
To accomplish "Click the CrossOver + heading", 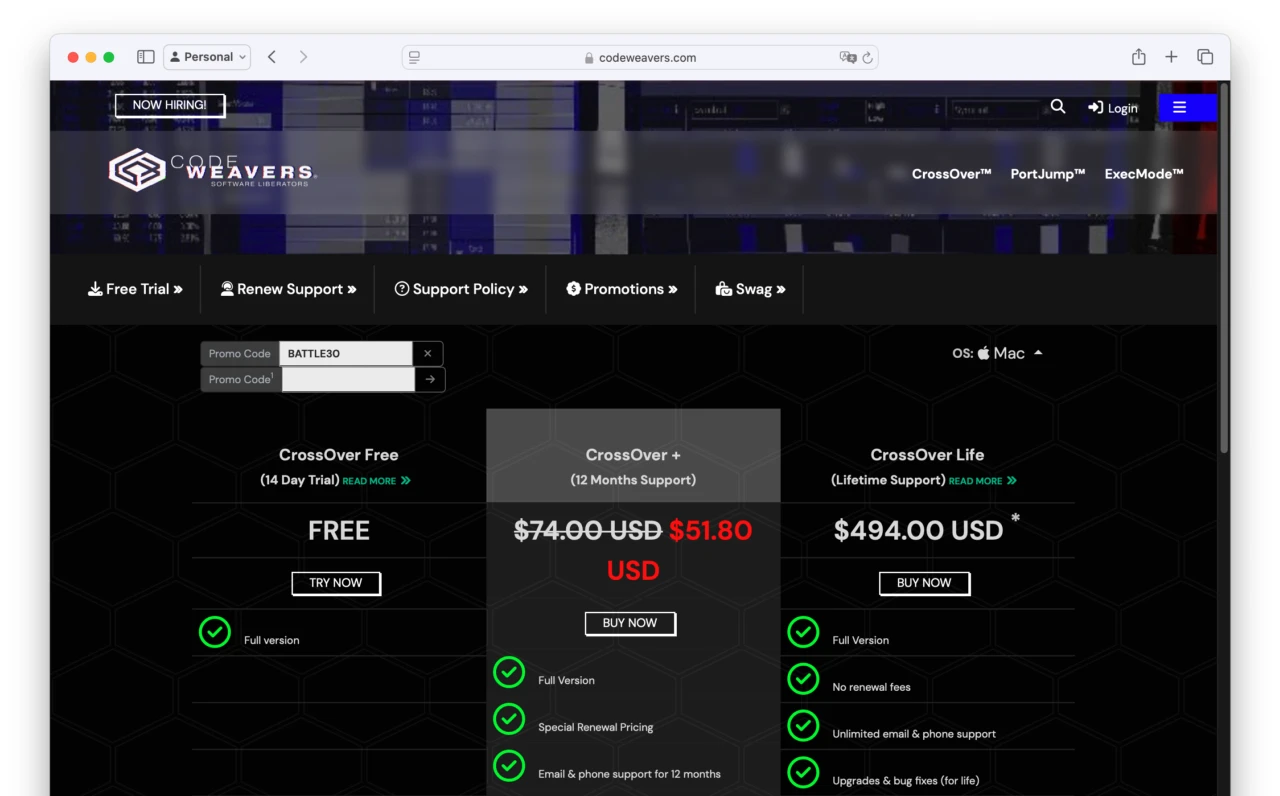I will pyautogui.click(x=633, y=455).
